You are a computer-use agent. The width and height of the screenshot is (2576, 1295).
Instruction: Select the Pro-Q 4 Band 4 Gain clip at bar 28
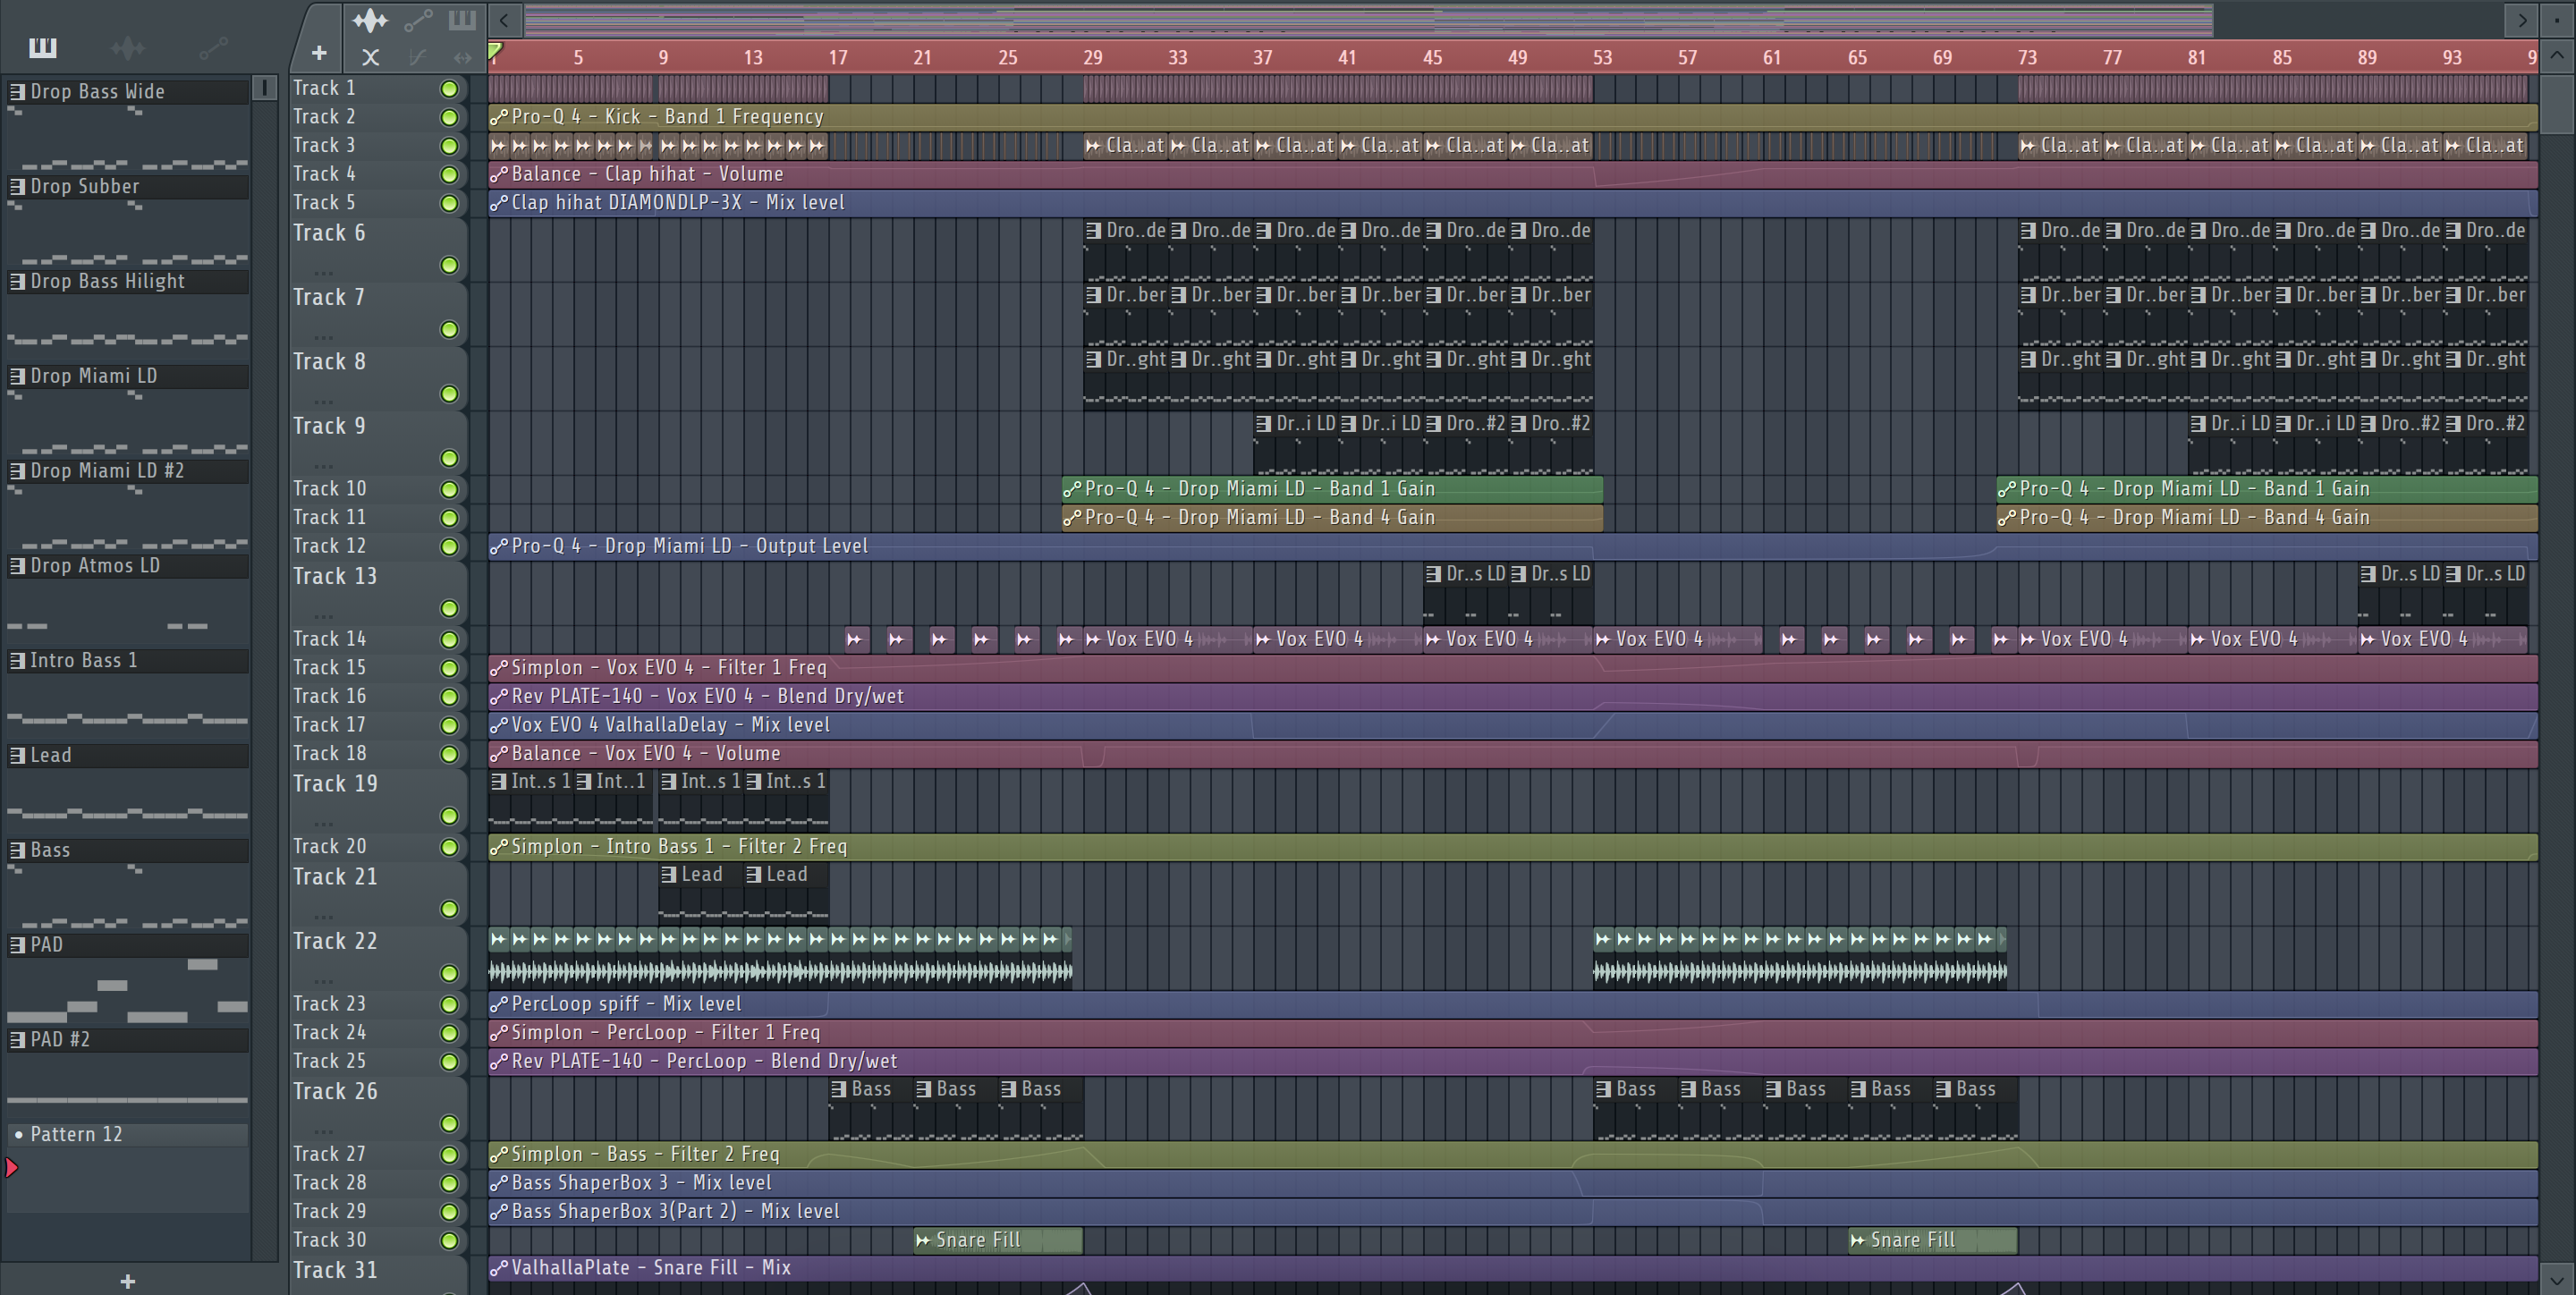(x=1332, y=518)
